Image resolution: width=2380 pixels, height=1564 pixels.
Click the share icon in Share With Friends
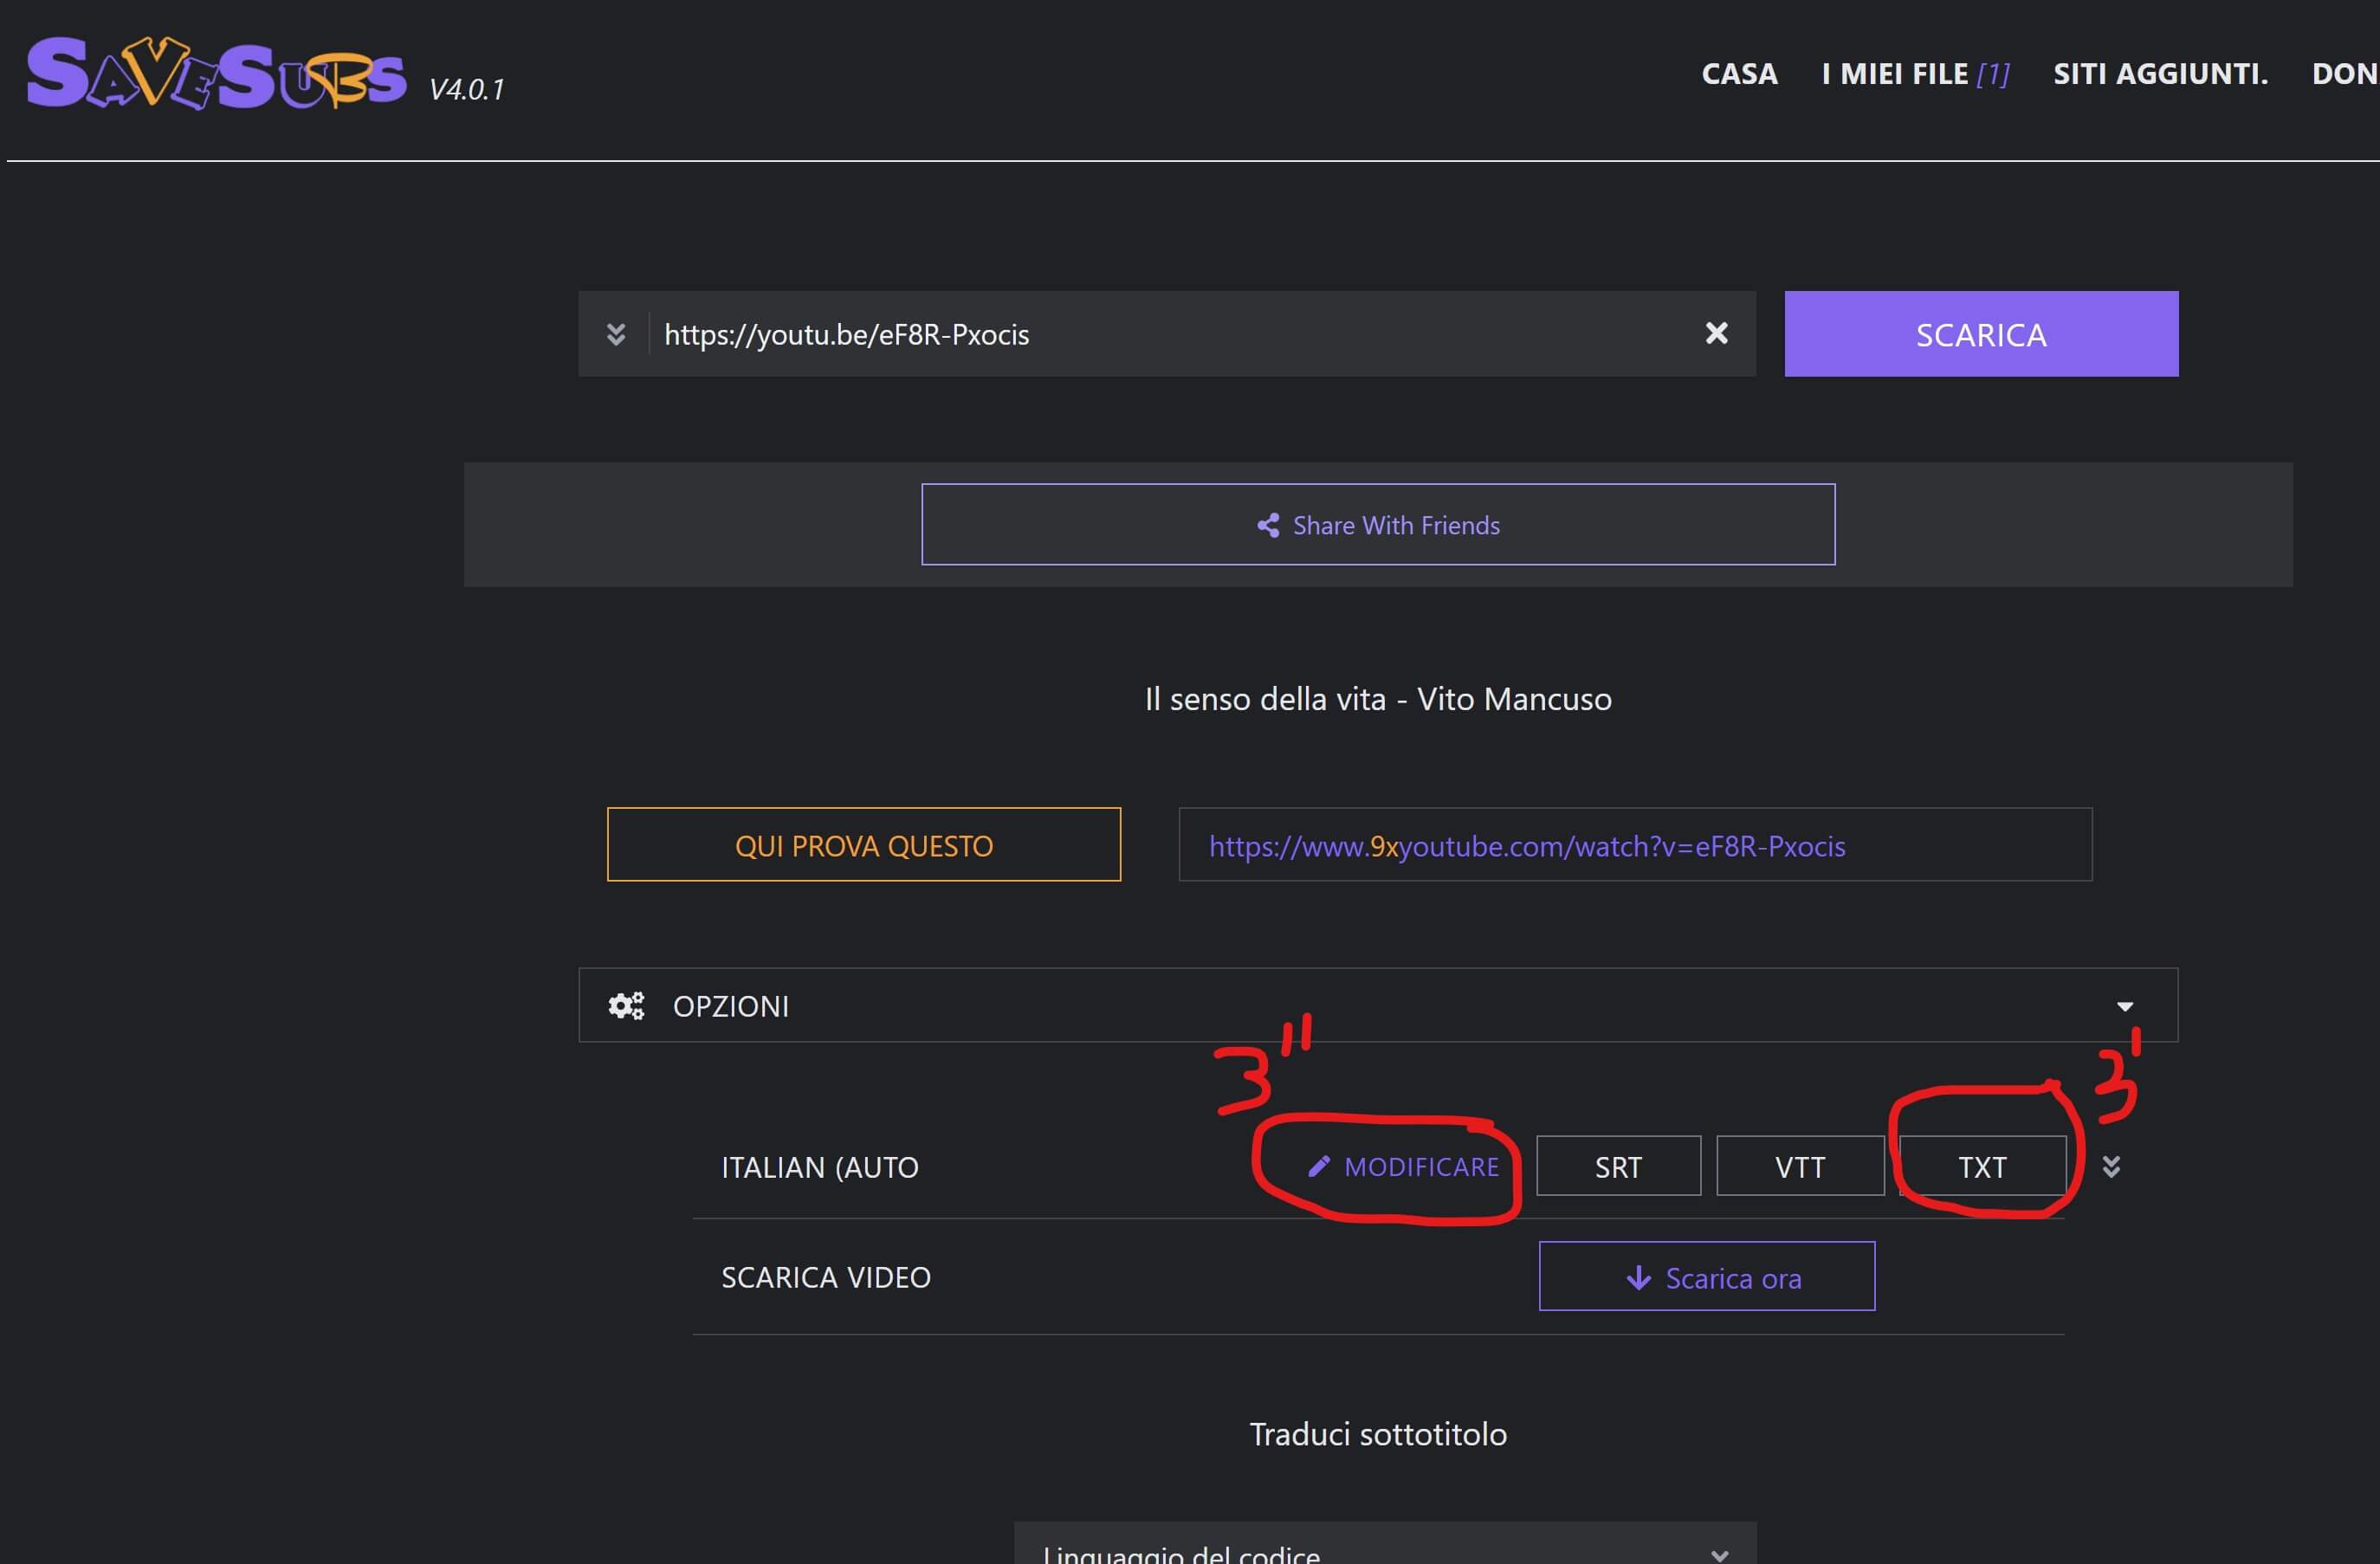(1268, 525)
